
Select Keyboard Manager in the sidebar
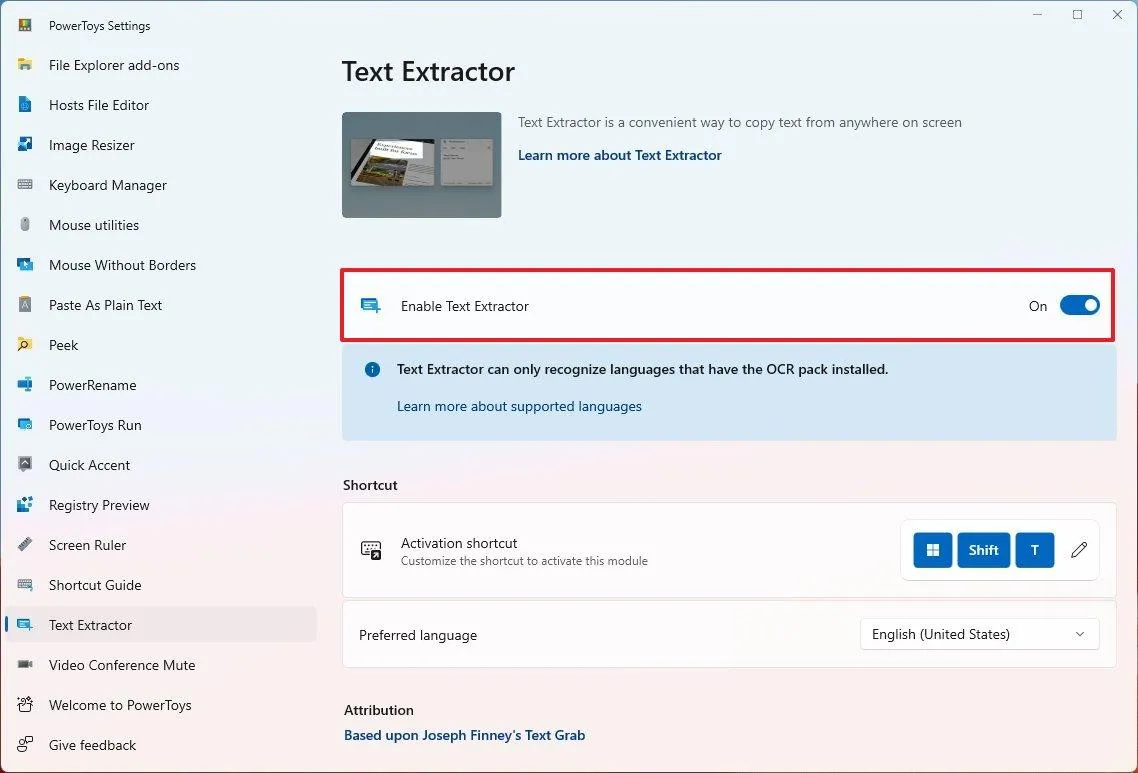[107, 185]
